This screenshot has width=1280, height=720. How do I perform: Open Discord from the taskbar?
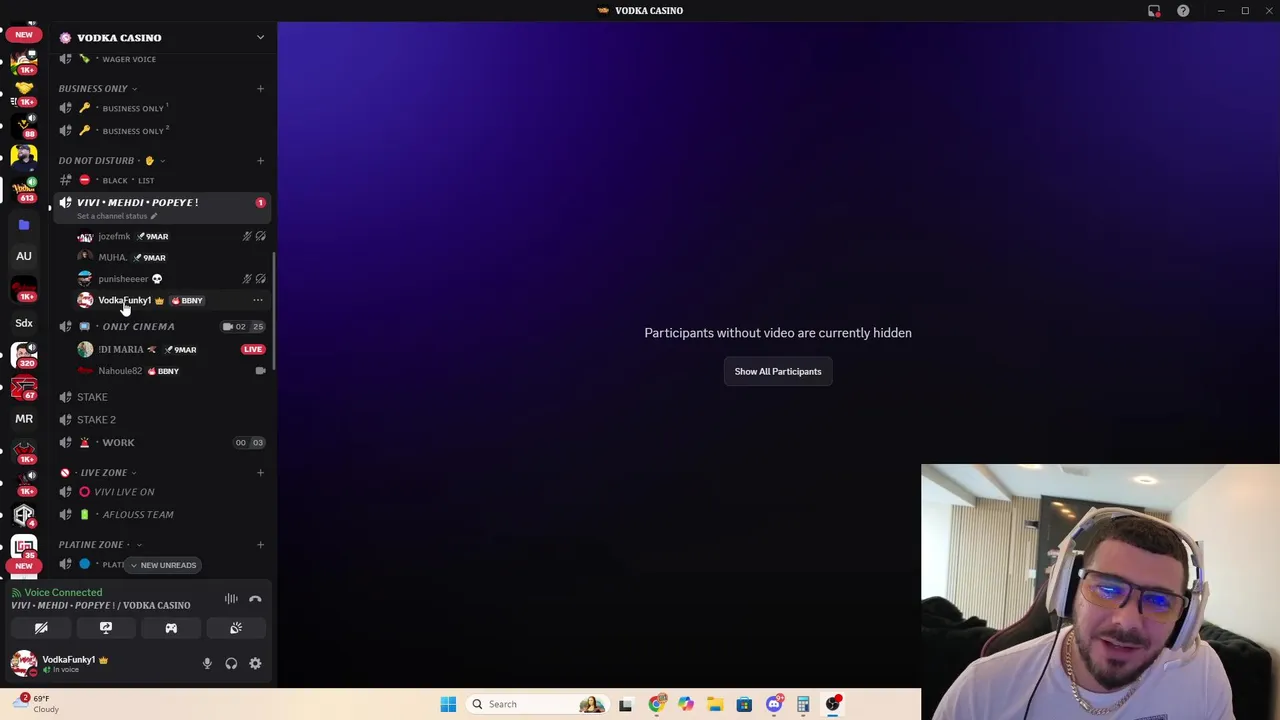coord(774,704)
